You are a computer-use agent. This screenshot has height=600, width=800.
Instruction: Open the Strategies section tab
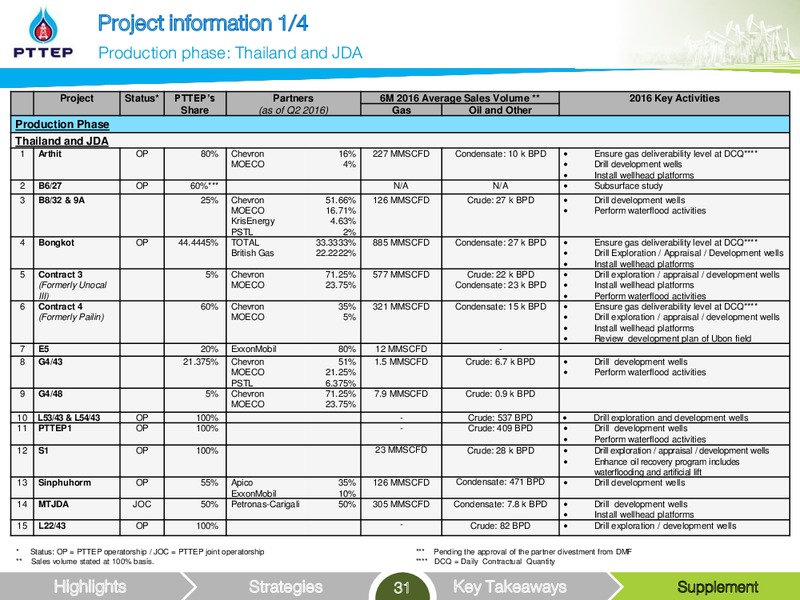pos(286,587)
